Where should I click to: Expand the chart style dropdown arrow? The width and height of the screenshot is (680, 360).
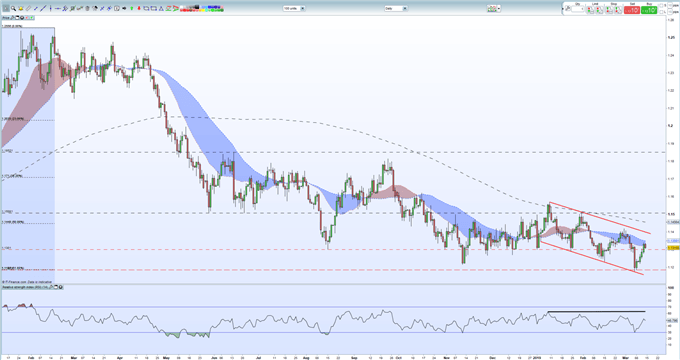(499, 8)
